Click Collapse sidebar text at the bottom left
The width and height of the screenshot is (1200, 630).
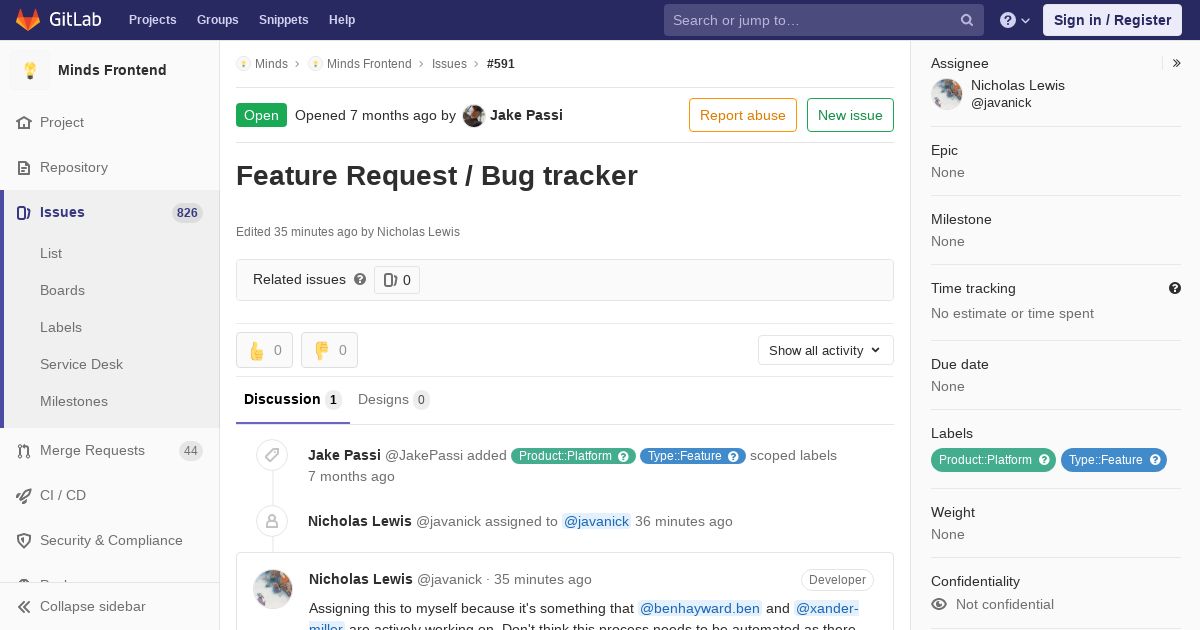tap(92, 606)
